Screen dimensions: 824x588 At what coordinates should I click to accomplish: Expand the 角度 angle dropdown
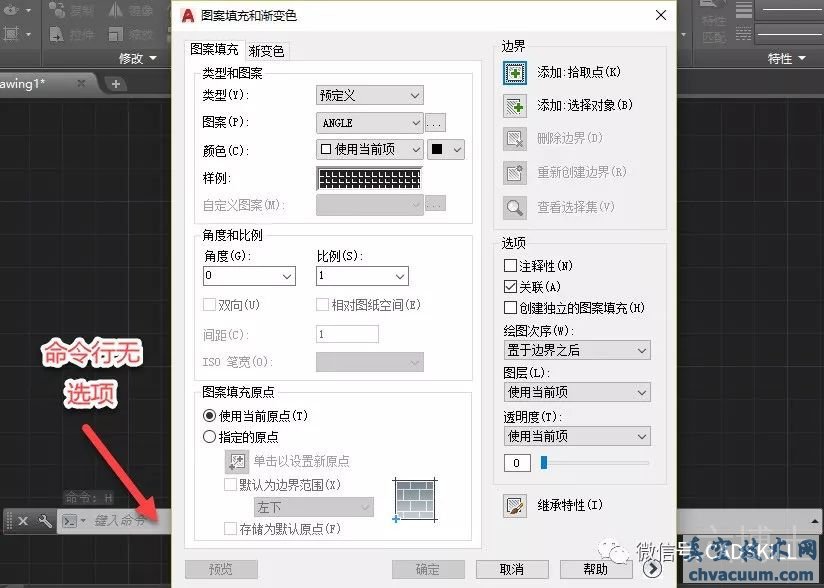pos(287,276)
